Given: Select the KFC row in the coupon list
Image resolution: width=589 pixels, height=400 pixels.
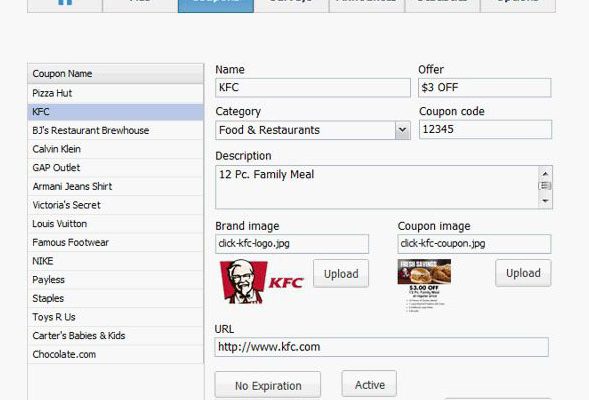Looking at the screenshot, I should point(115,112).
